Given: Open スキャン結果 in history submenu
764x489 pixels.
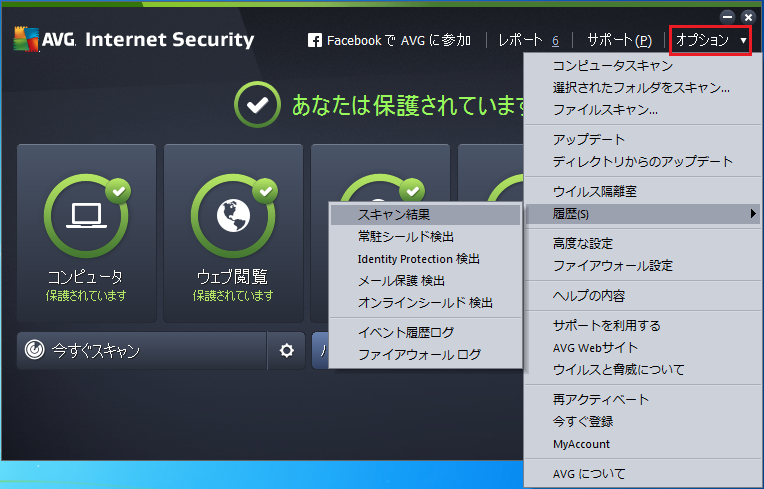Looking at the screenshot, I should 425,215.
